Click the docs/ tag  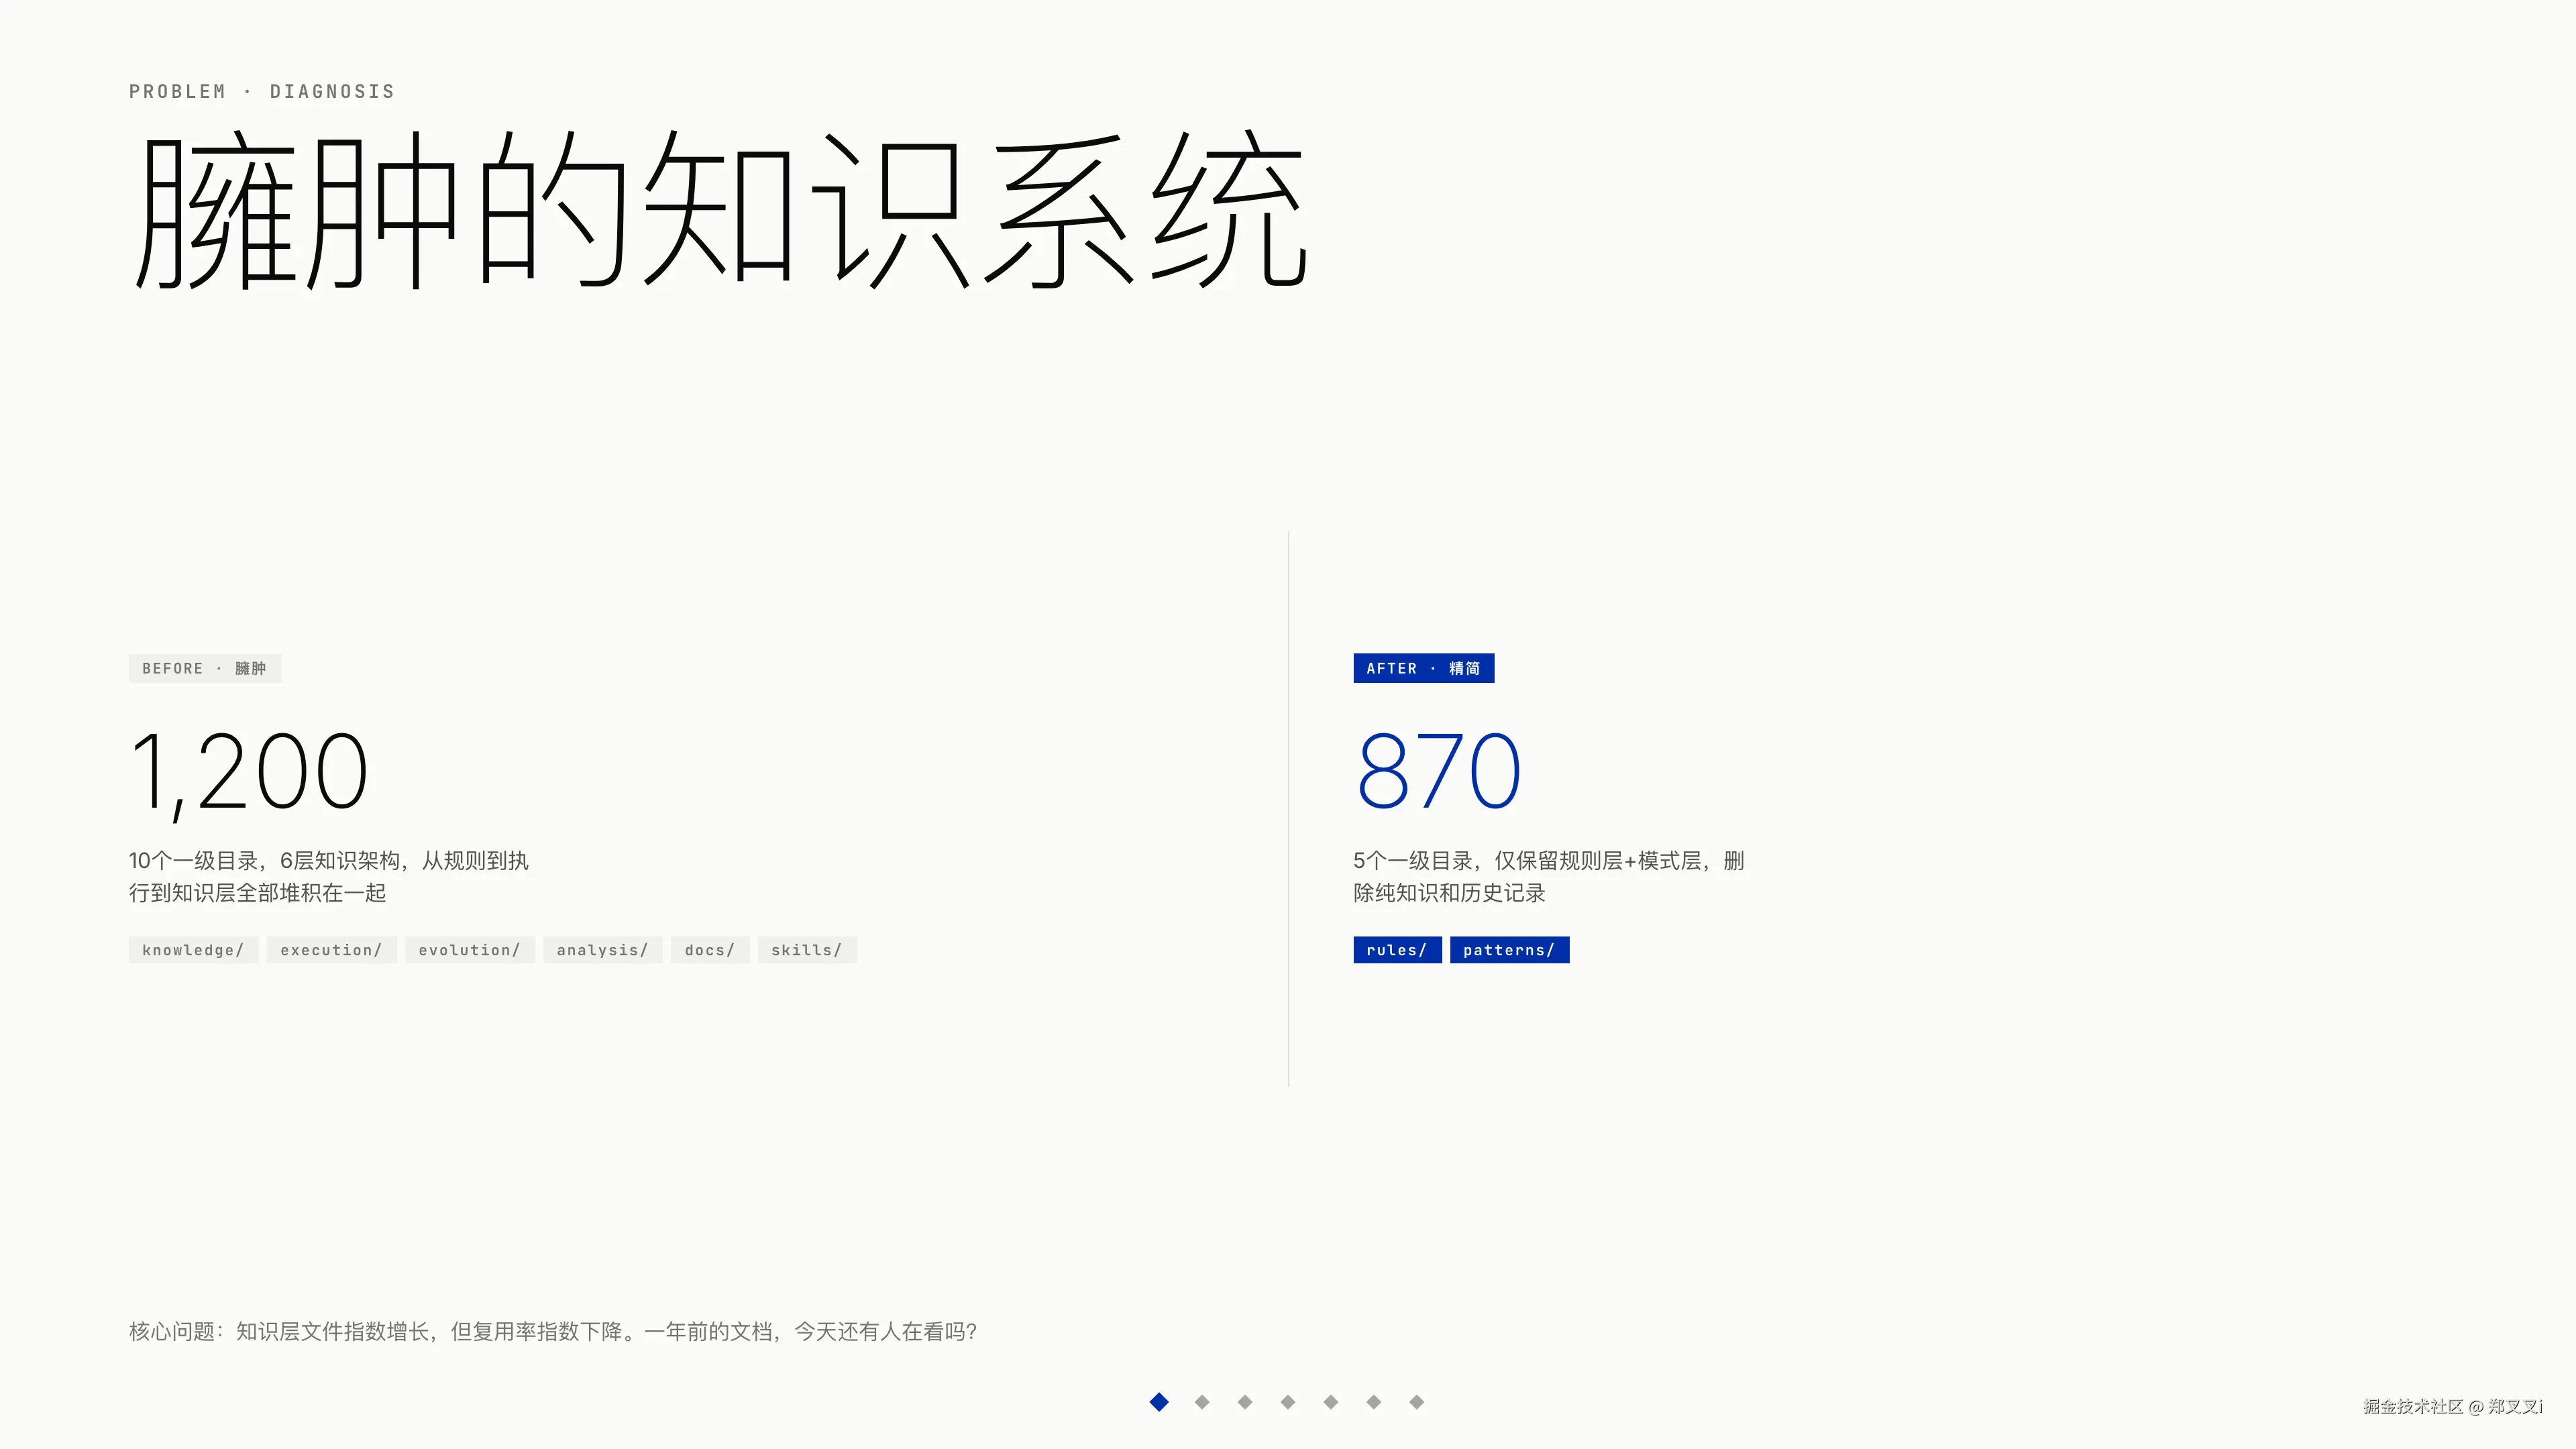click(710, 950)
